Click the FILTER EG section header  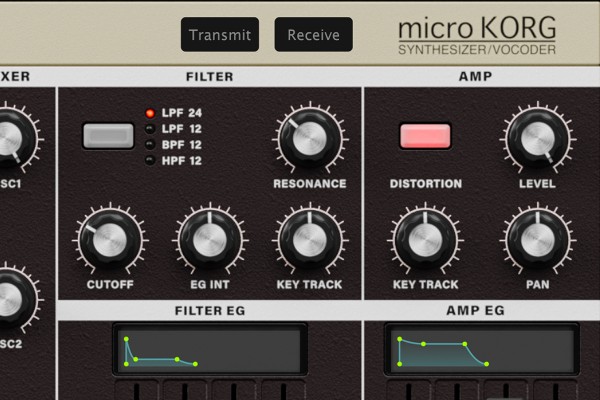(210, 310)
